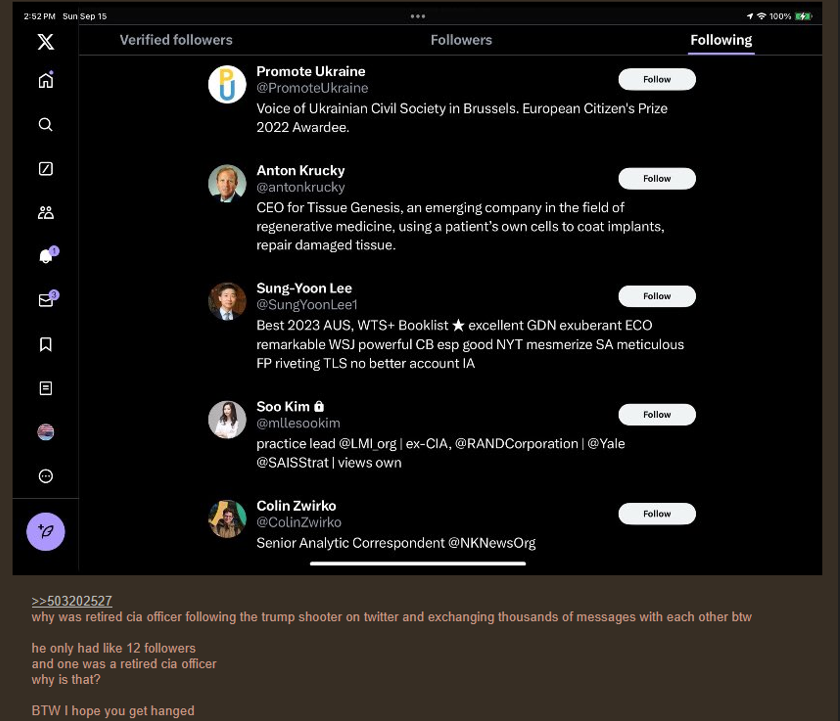Open Sung-Yoon Lee profile picture
Screen dimensions: 840x721
[227, 301]
